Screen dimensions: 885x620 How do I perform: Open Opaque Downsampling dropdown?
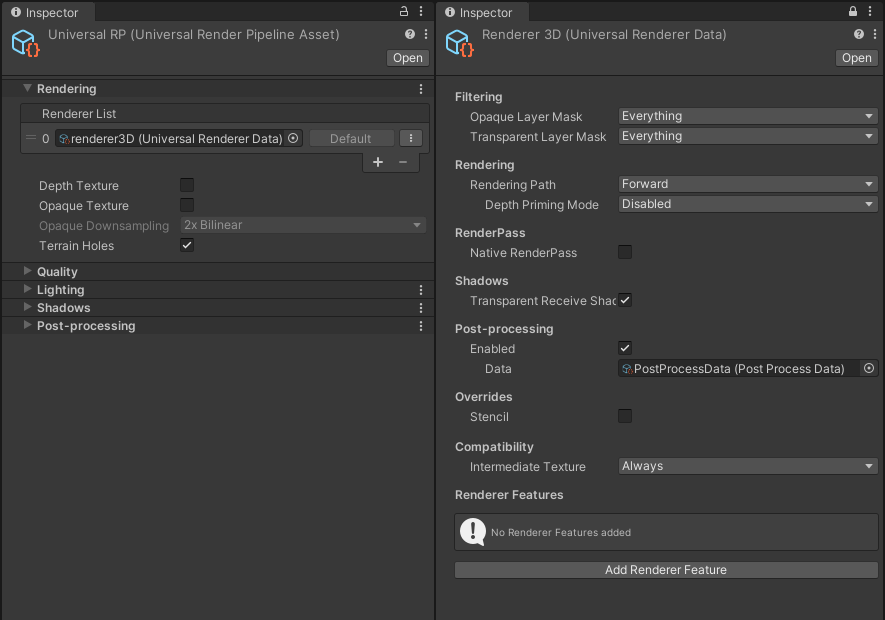(303, 225)
